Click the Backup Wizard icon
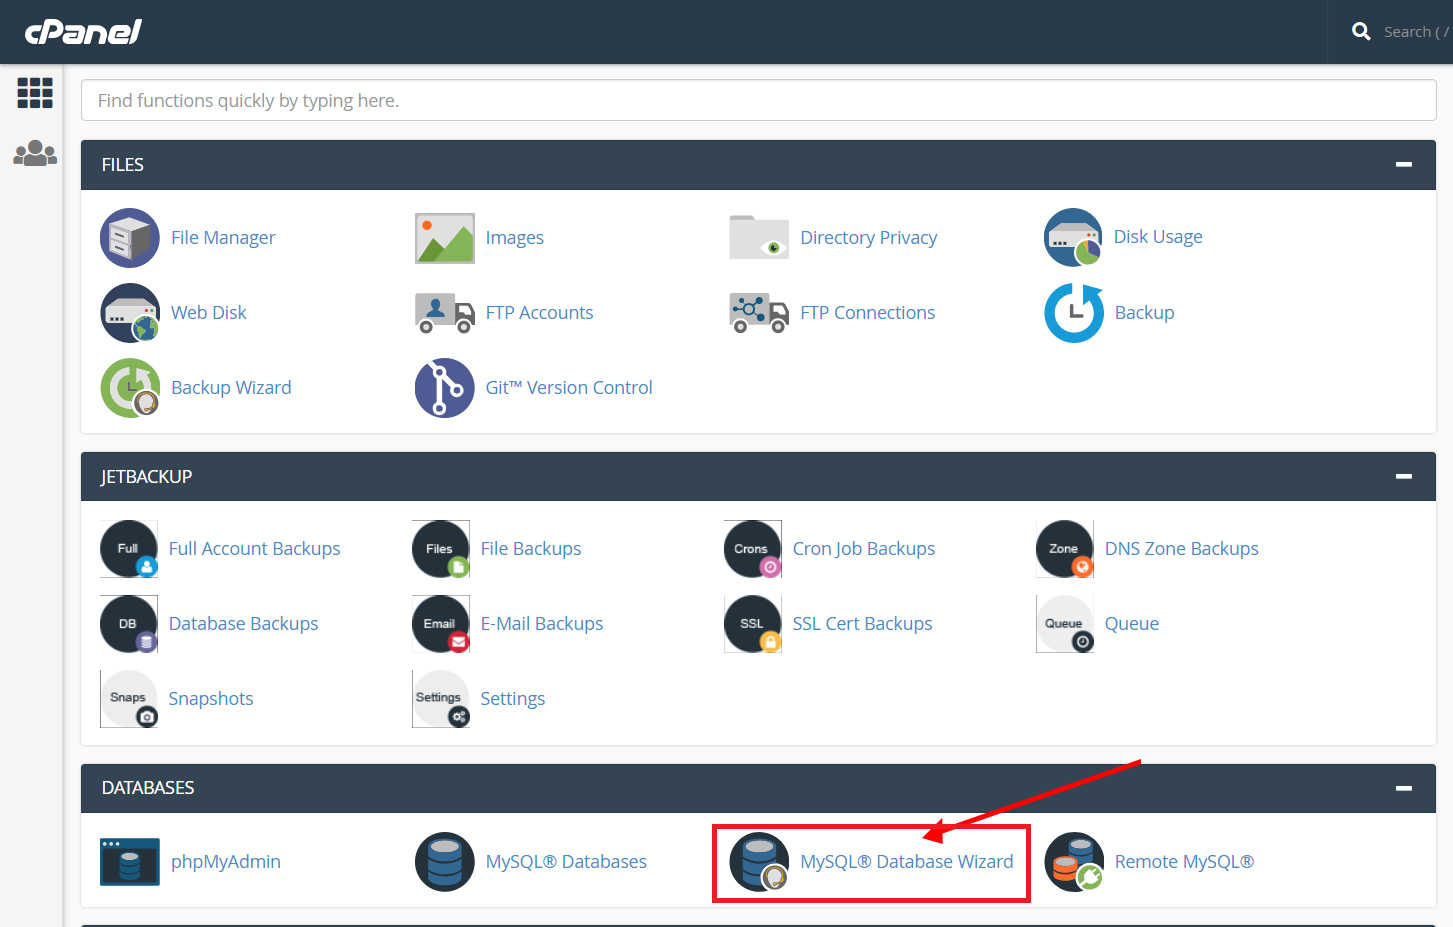Screen dimensions: 1453x927 pyautogui.click(x=130, y=388)
